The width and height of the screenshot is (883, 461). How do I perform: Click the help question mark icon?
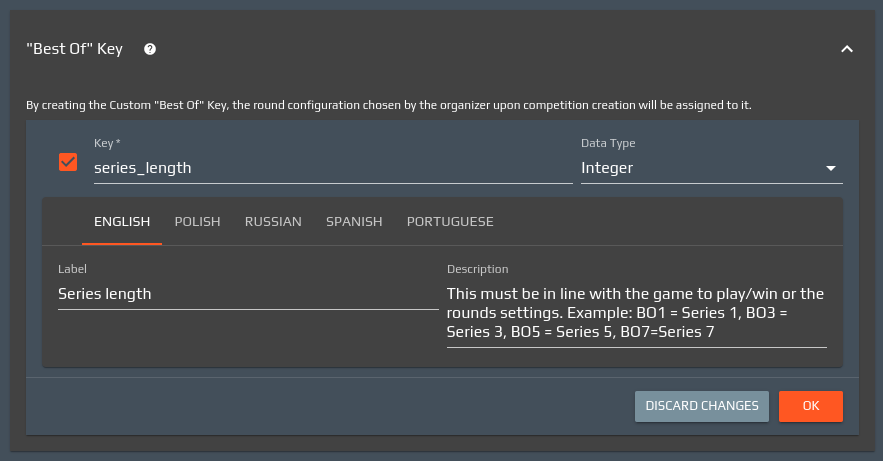point(150,49)
